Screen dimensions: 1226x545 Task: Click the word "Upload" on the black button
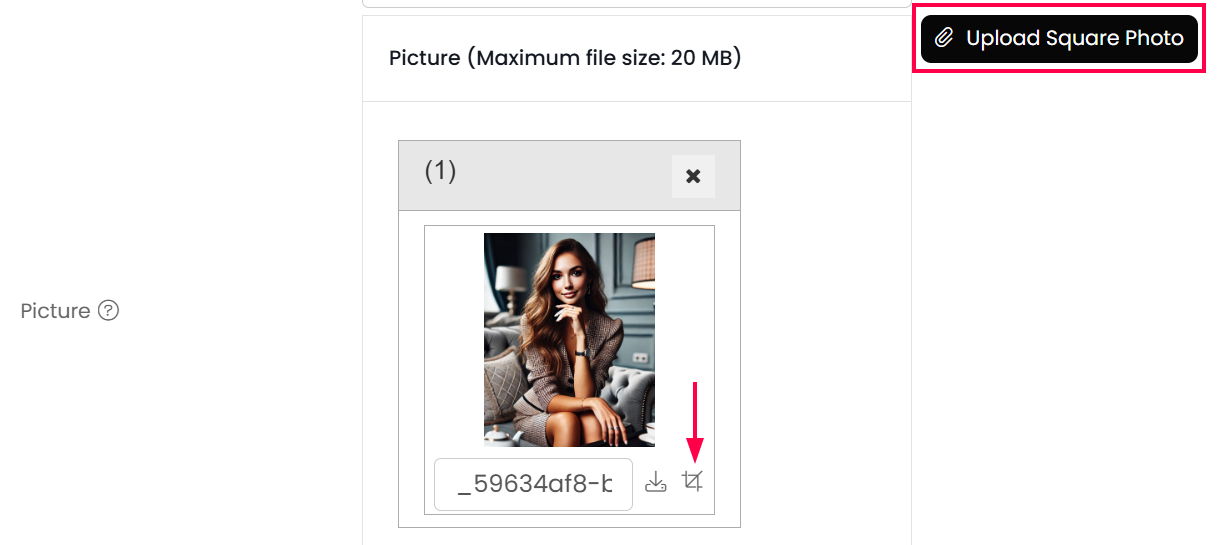tap(1003, 39)
